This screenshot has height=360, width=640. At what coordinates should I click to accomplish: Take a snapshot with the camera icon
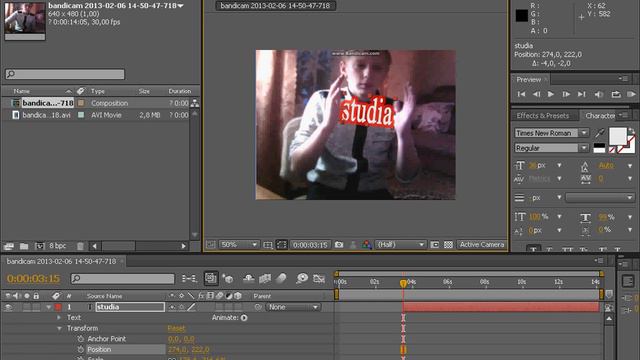coord(339,244)
